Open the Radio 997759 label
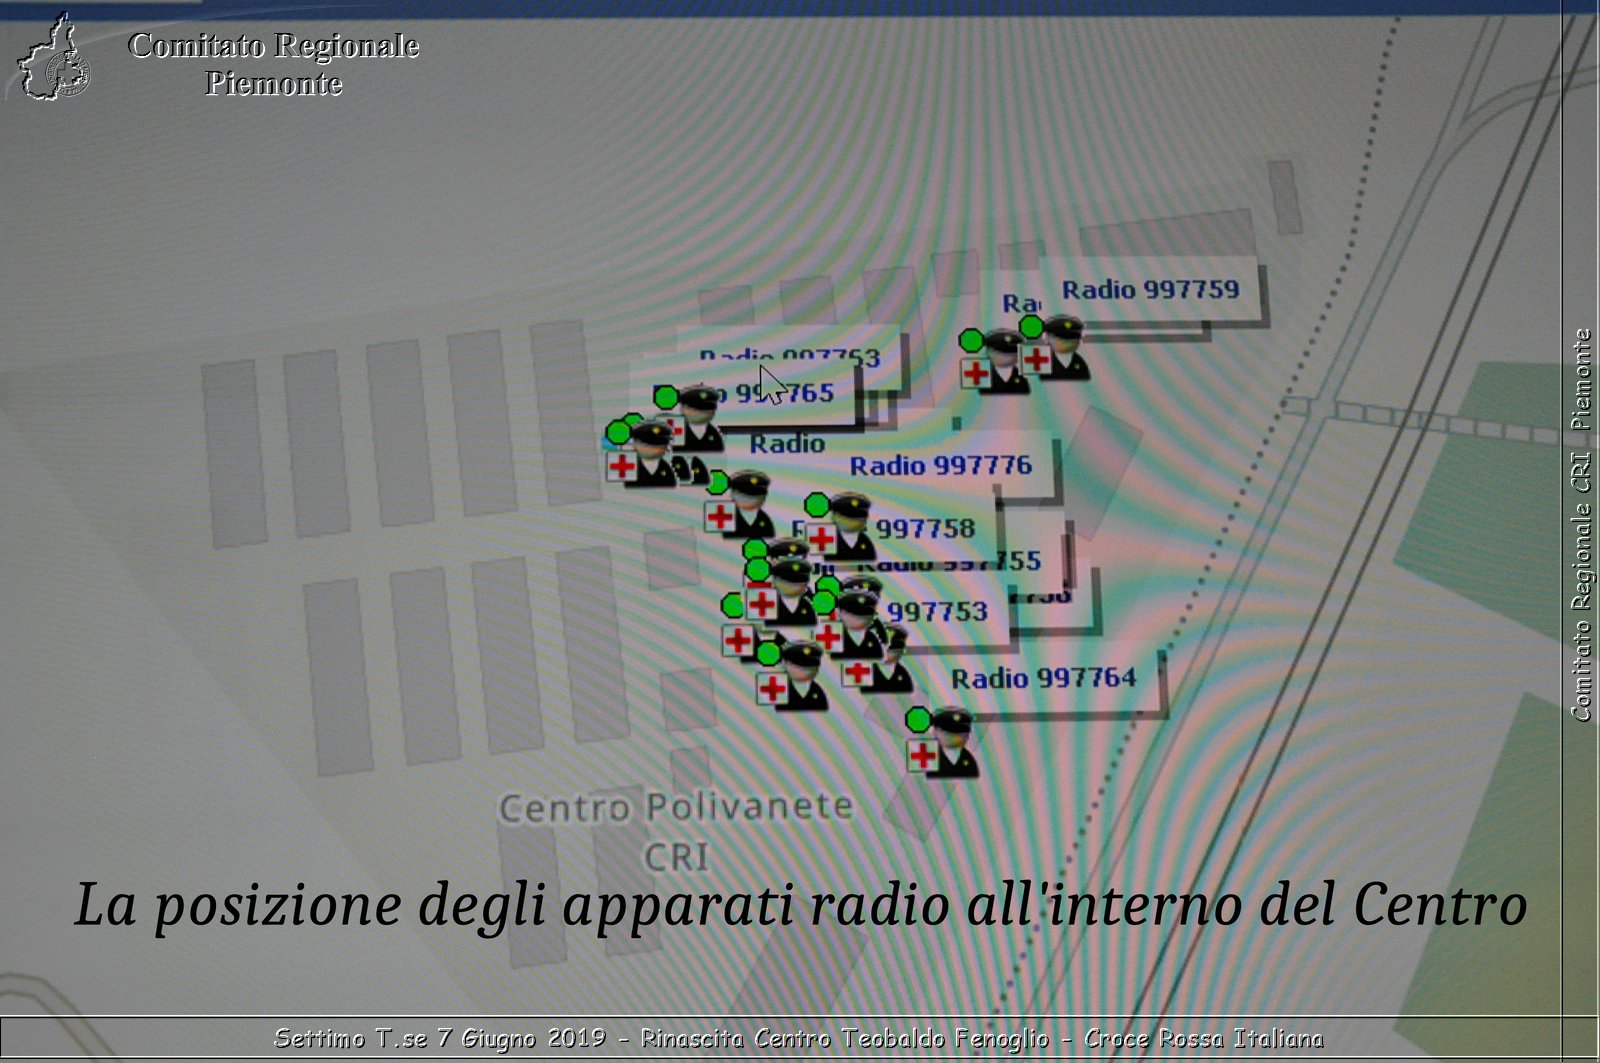This screenshot has width=1600, height=1063. pyautogui.click(x=1150, y=290)
